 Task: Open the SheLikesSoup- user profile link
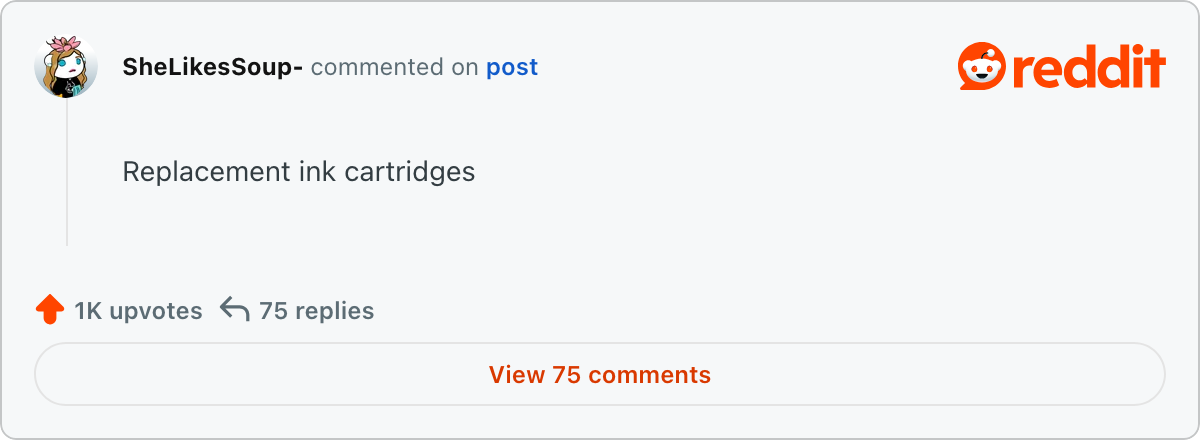pyautogui.click(x=213, y=68)
